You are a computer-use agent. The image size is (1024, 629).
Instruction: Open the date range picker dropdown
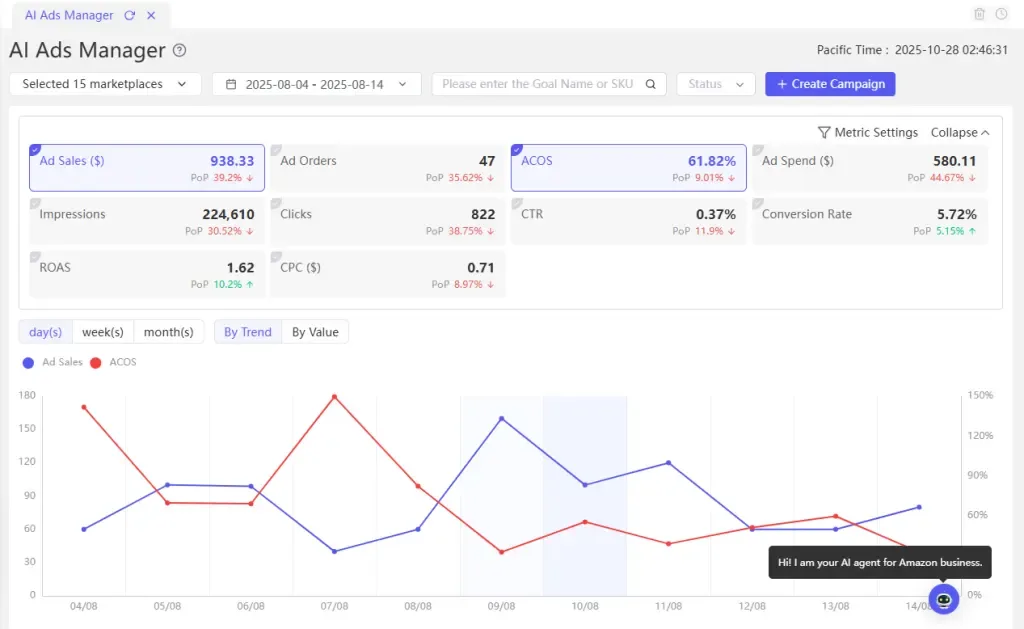click(x=317, y=84)
